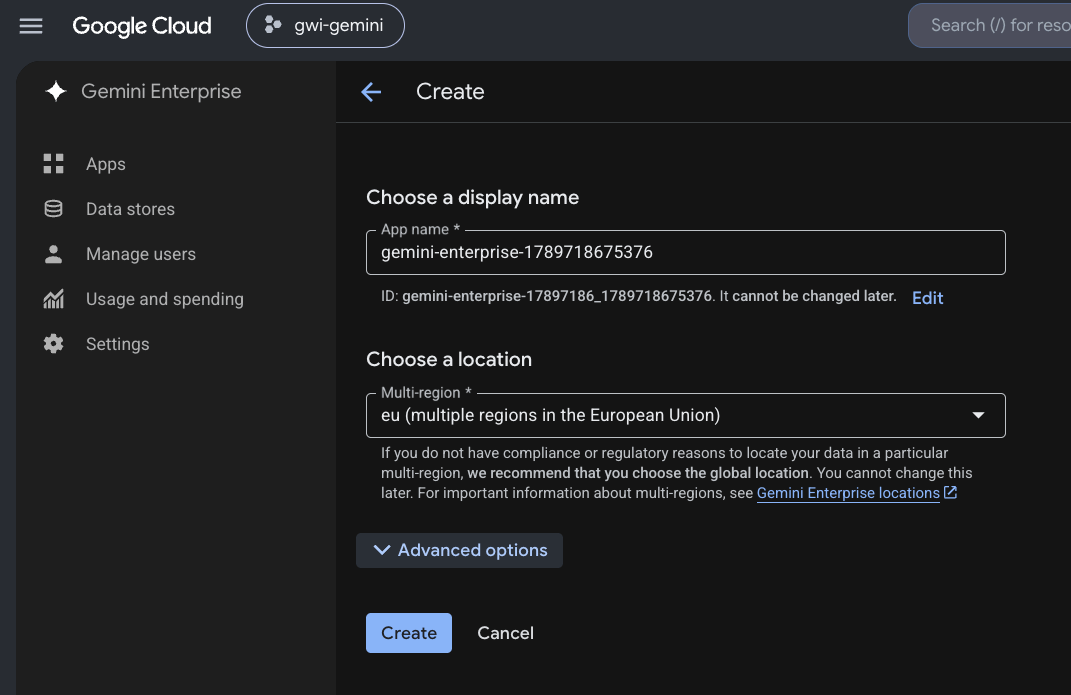Click the Choose a location heading
The height and width of the screenshot is (695, 1071).
click(449, 359)
